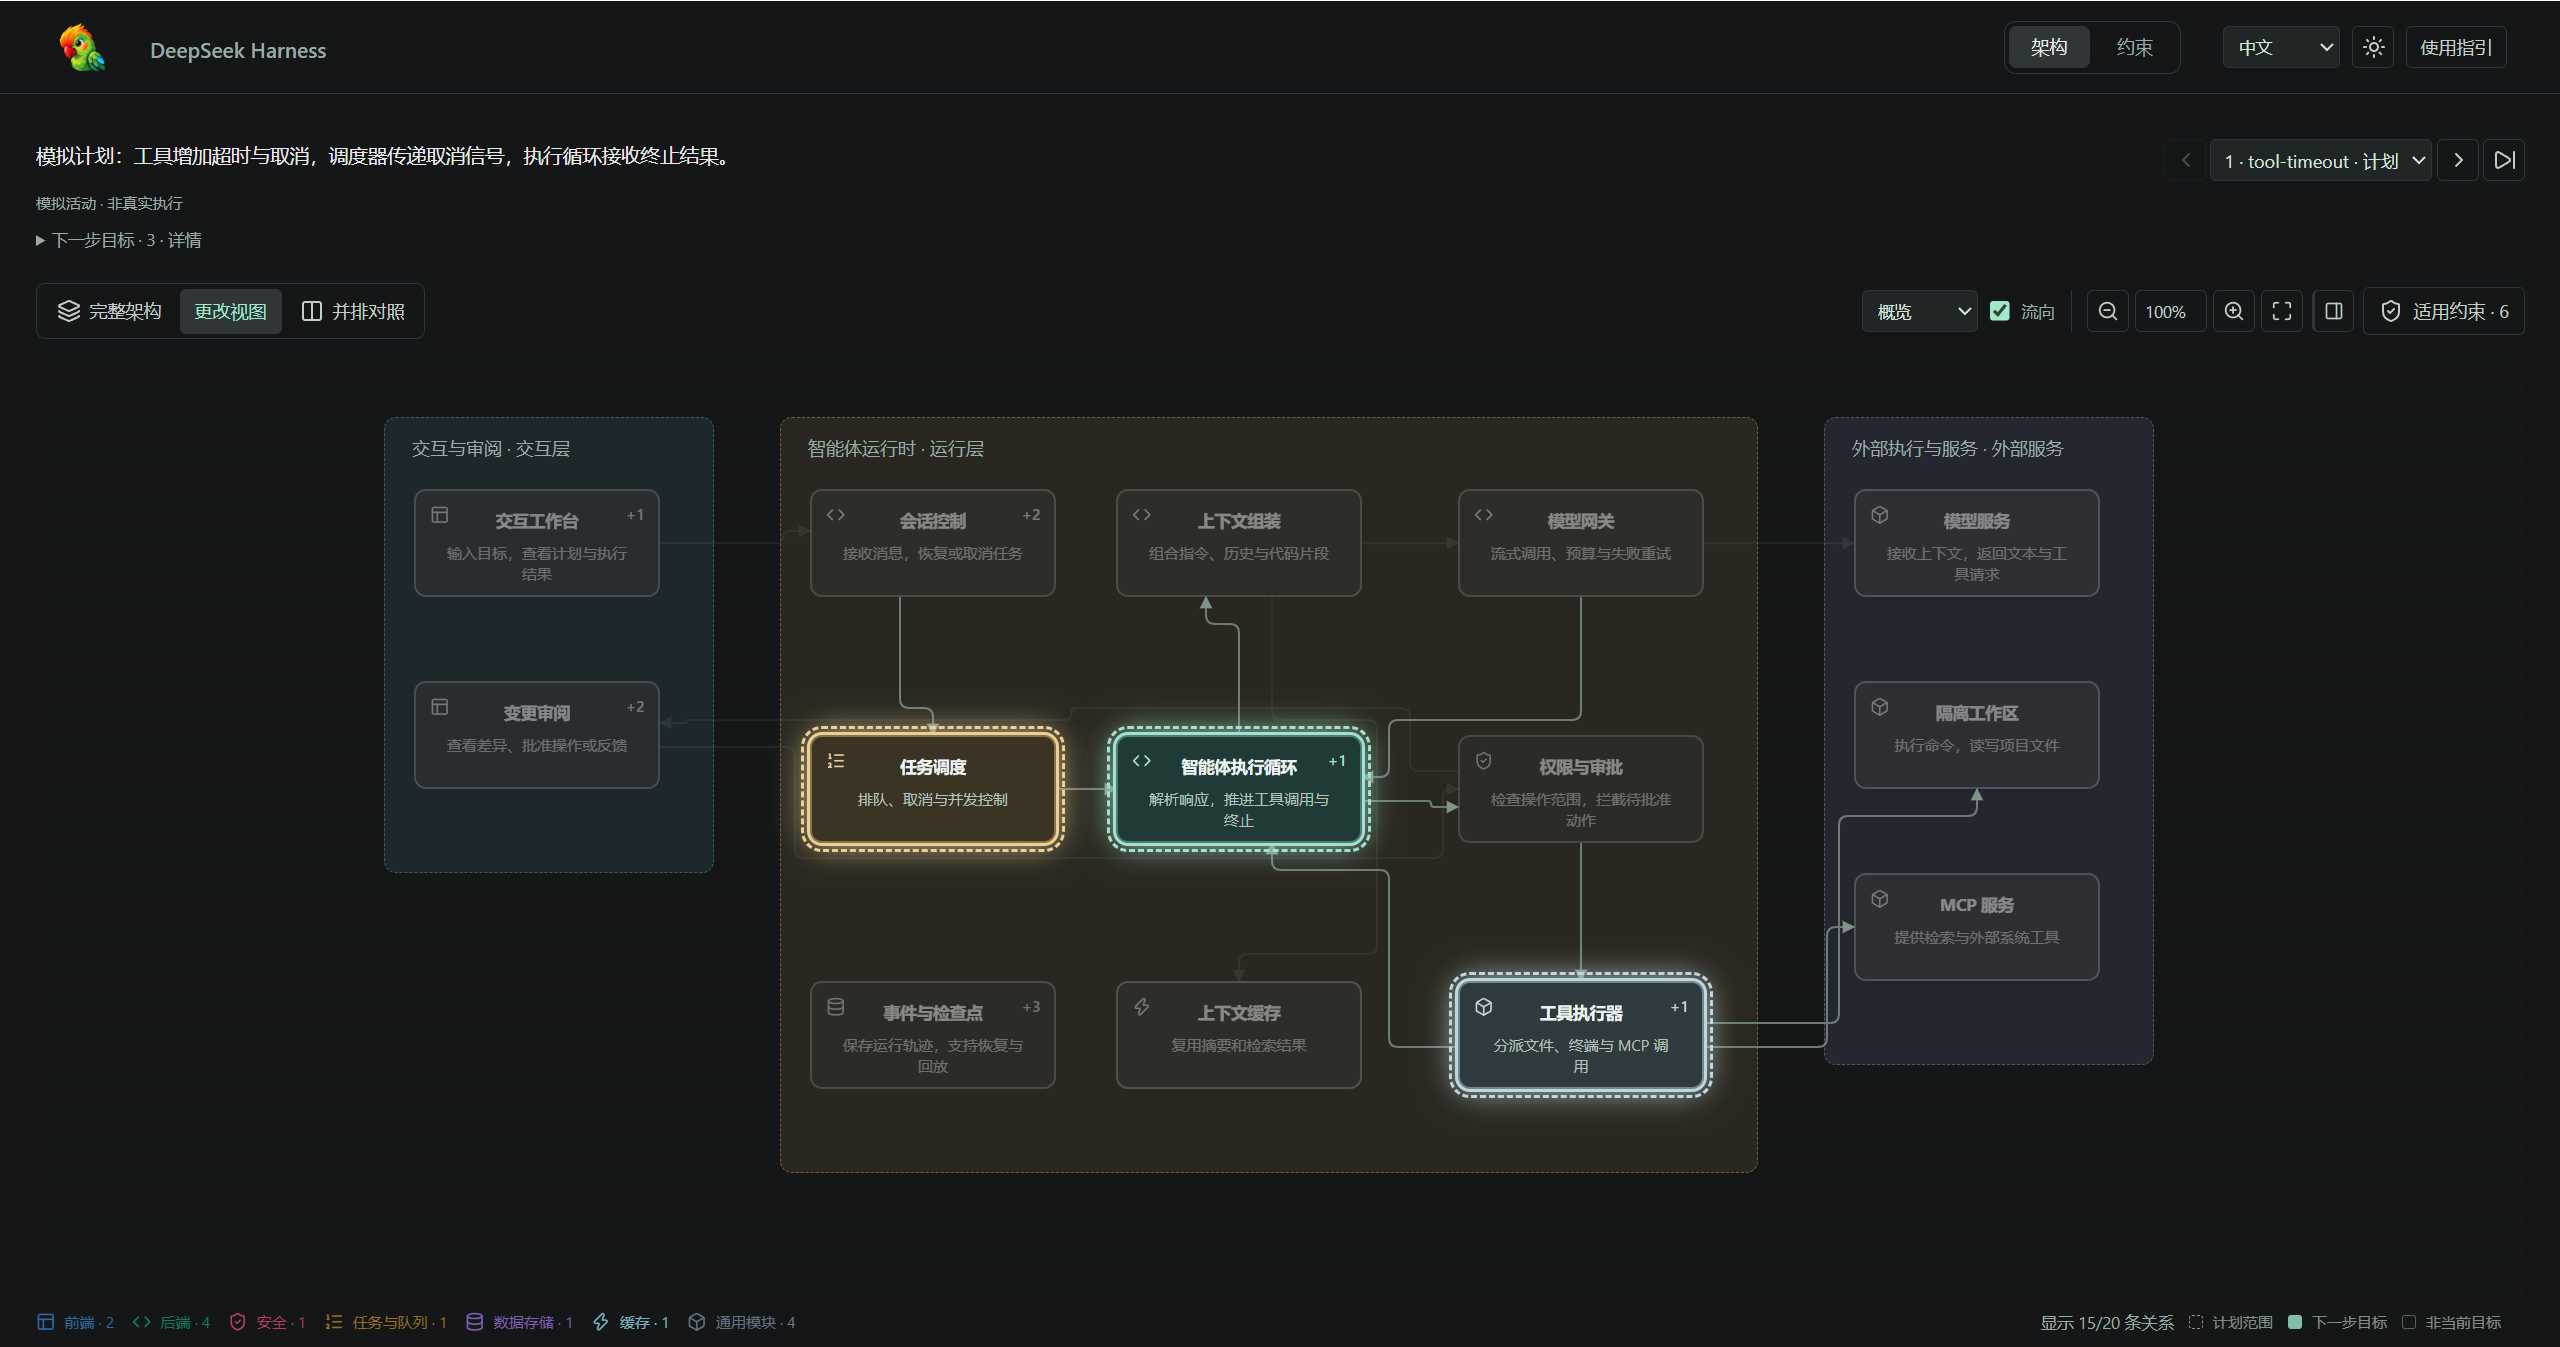Click the 下一步目标 green legend swatch
Image resolution: width=2560 pixels, height=1347 pixels.
point(2295,1322)
